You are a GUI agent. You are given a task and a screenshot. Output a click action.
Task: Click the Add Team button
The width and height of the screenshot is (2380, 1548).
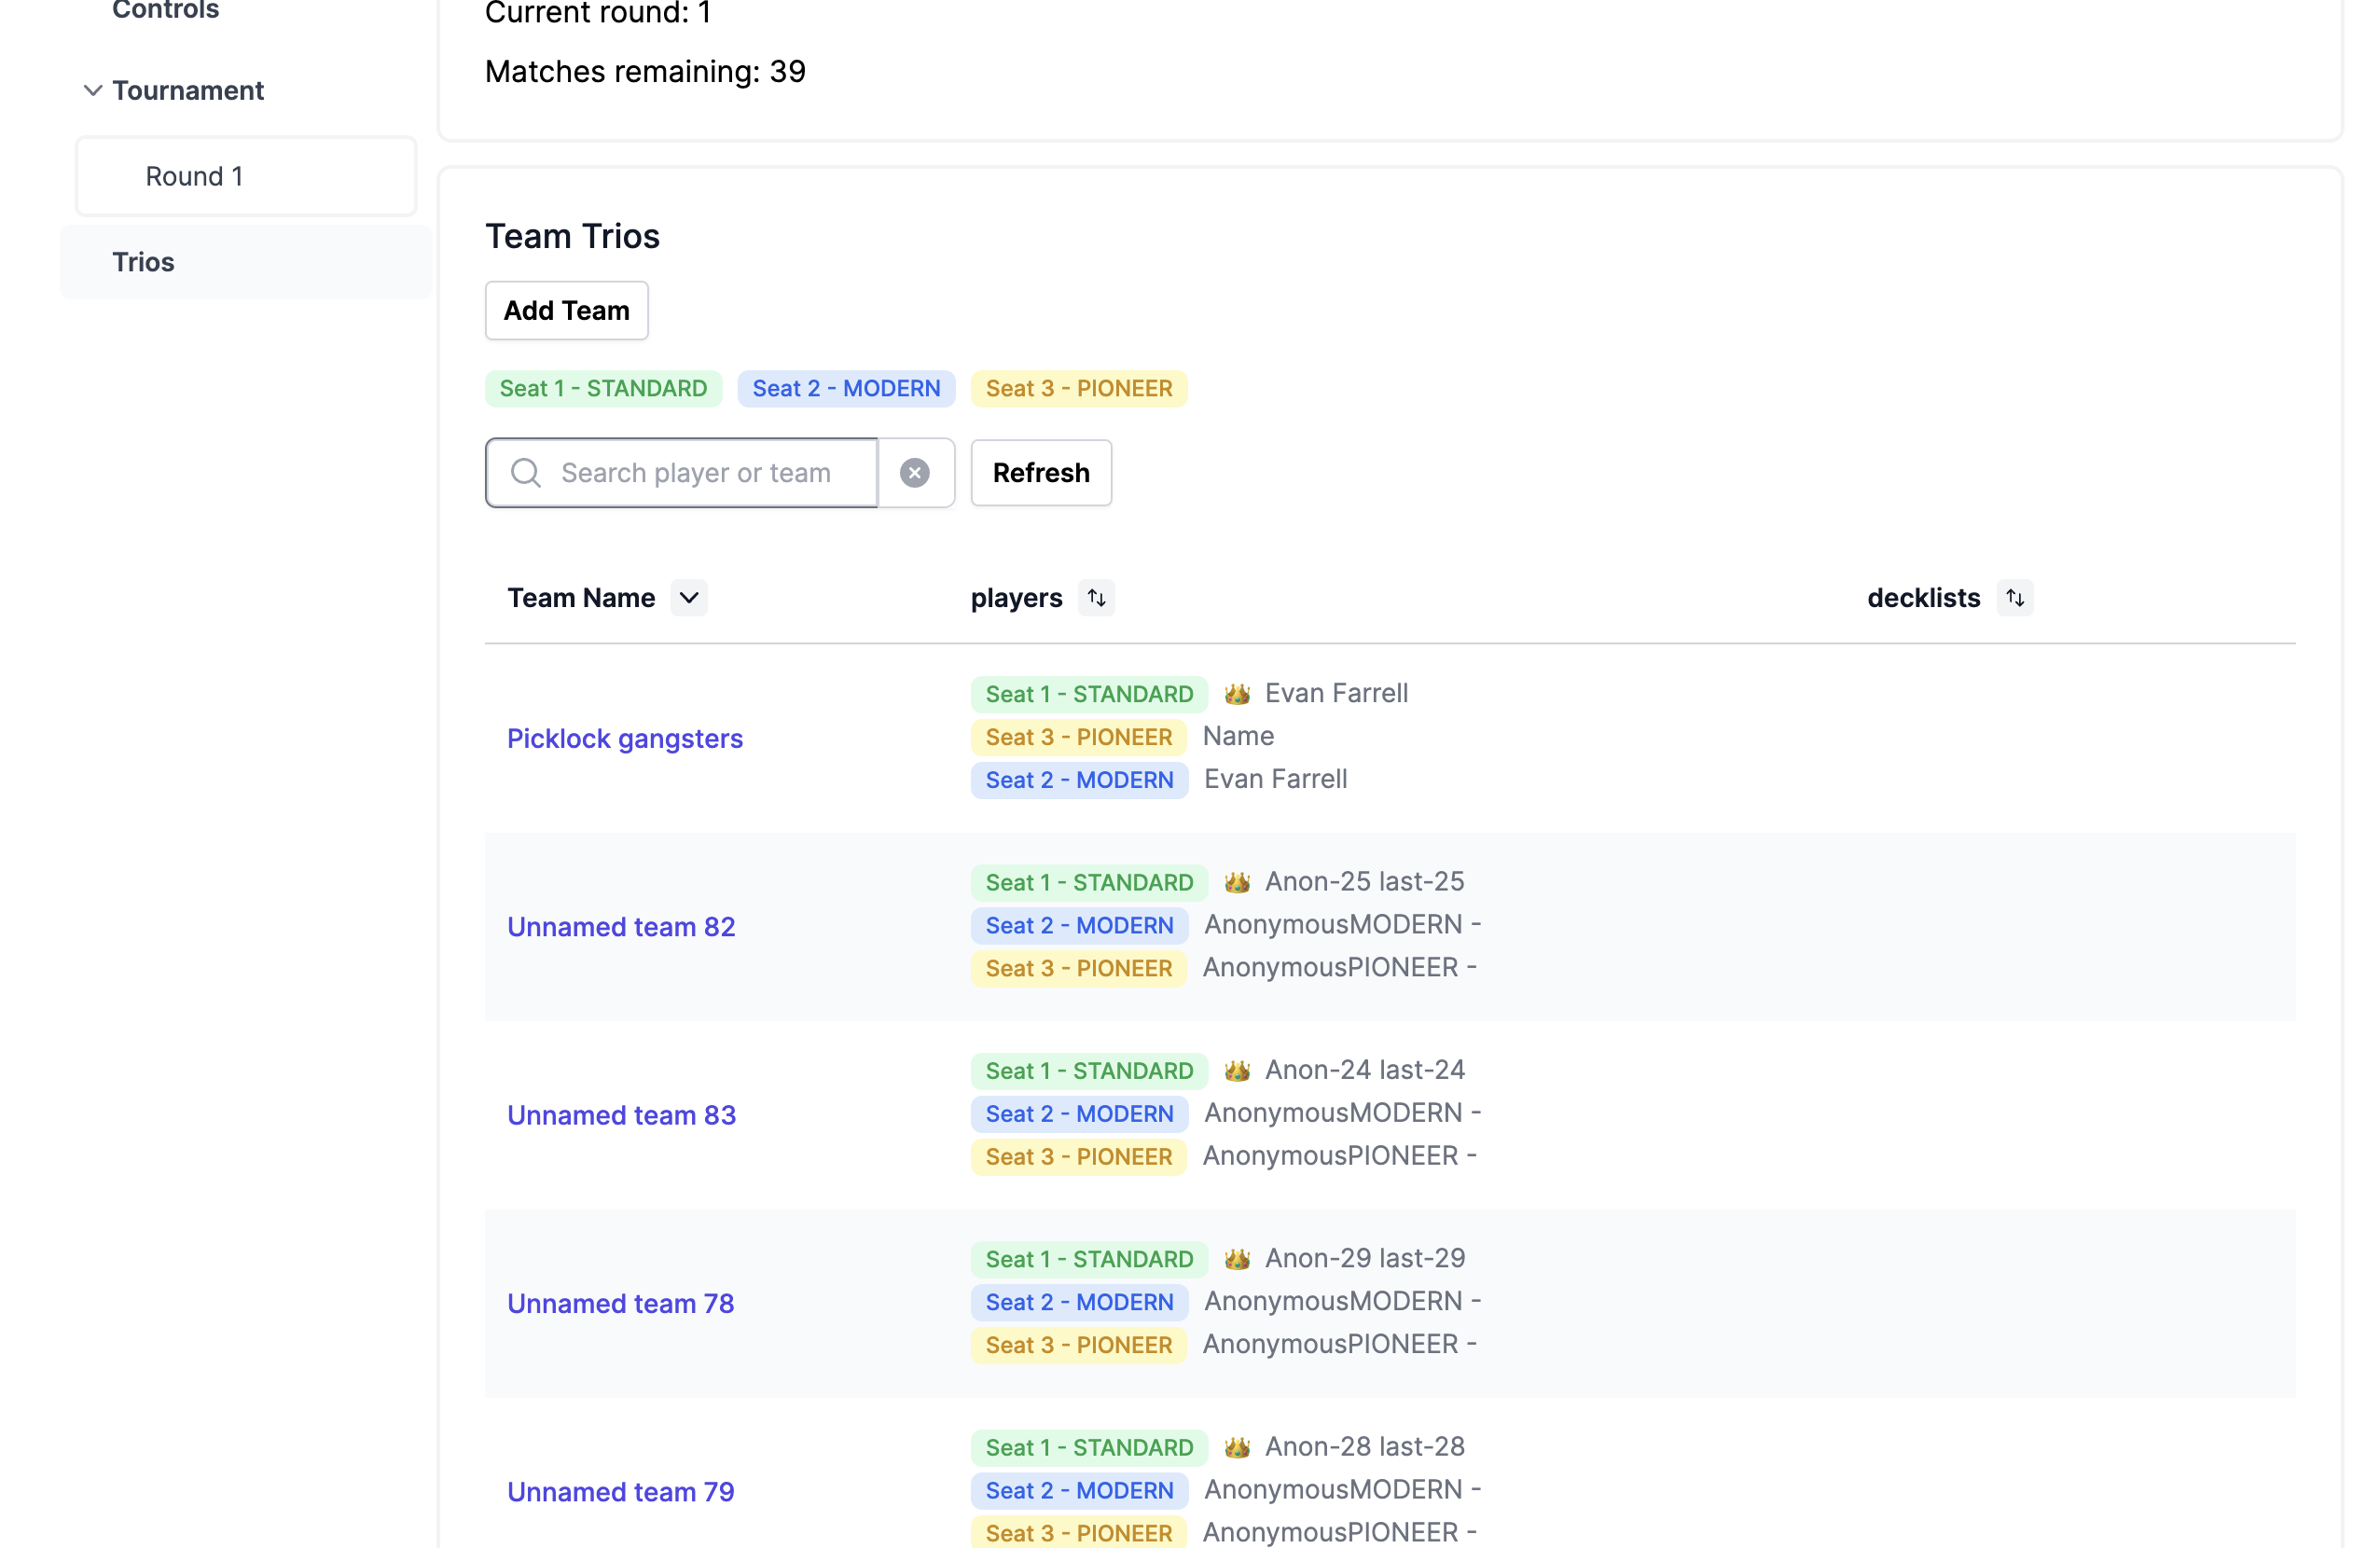[x=566, y=311]
